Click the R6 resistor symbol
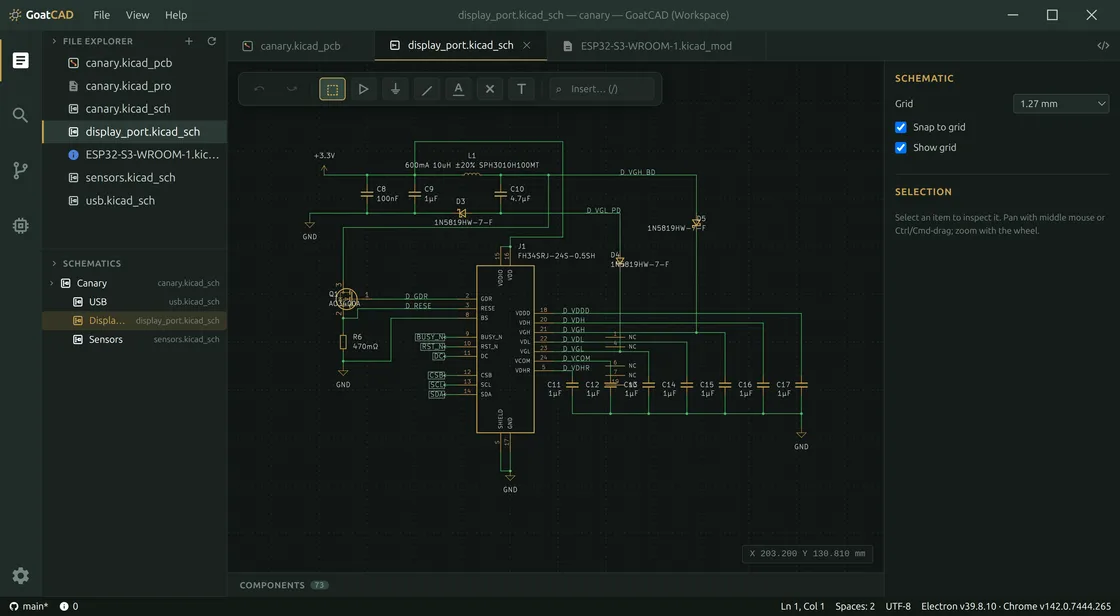 (343, 342)
